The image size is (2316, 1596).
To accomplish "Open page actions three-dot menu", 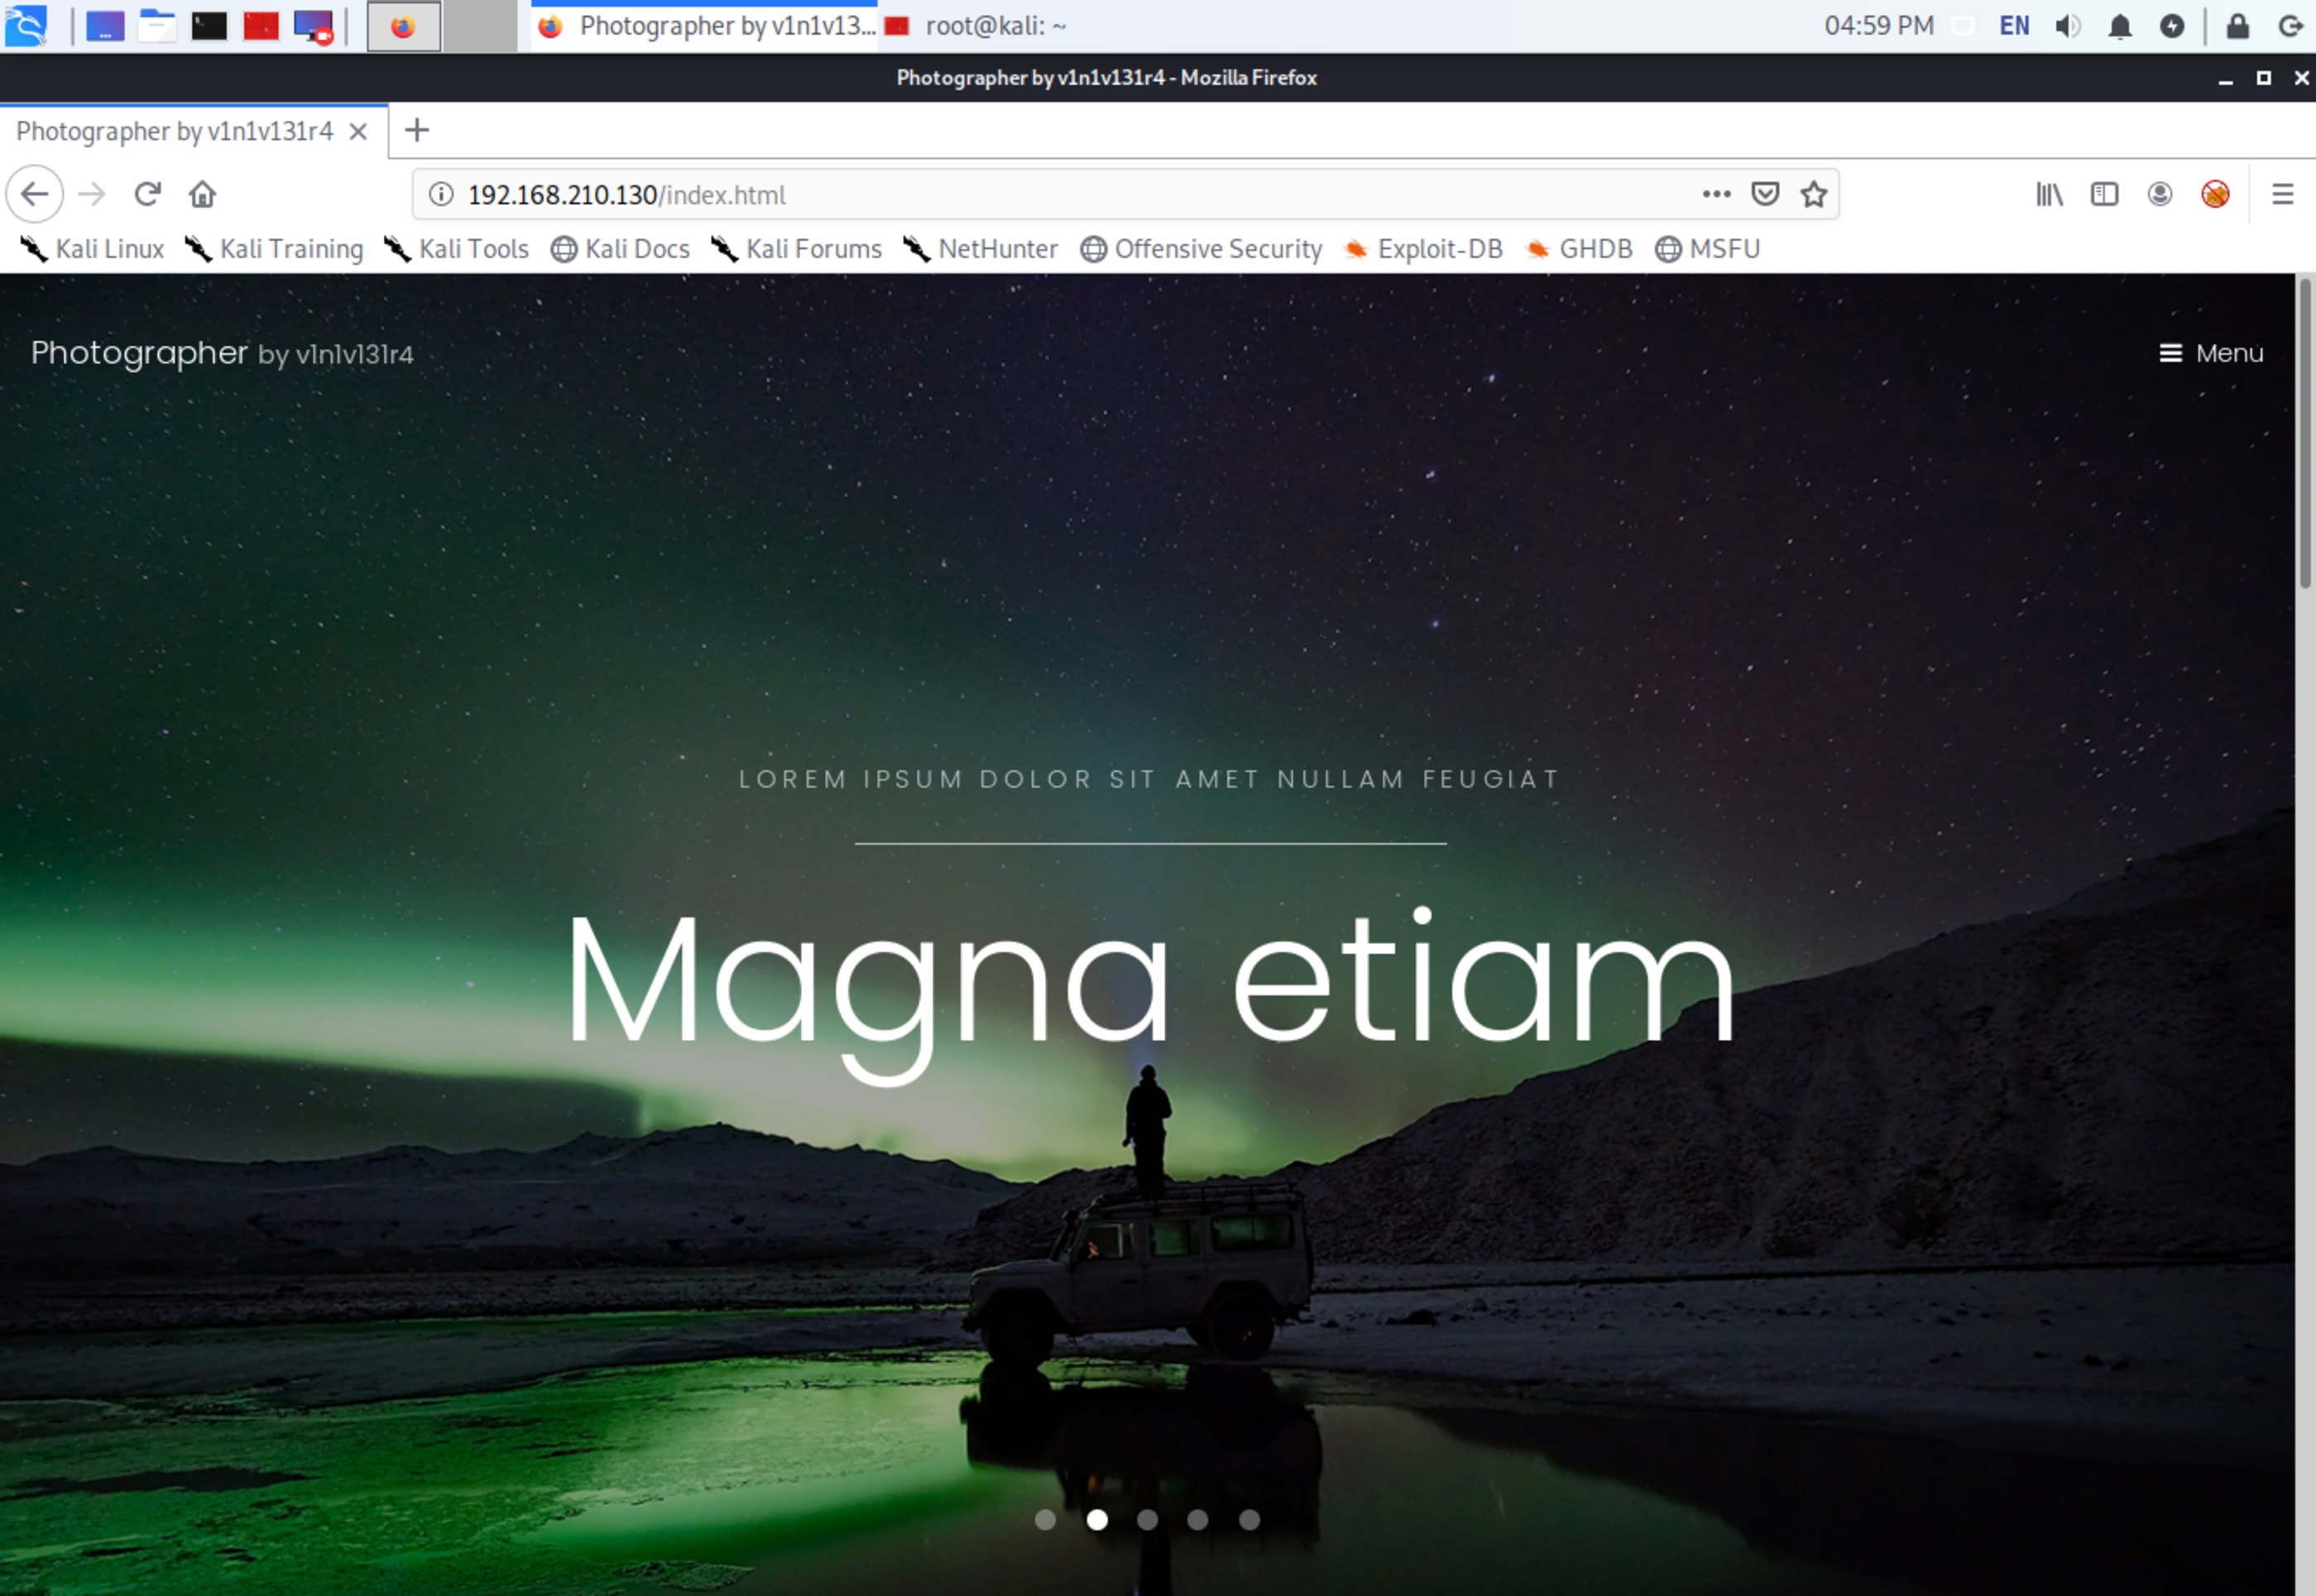I will 1716,194.
